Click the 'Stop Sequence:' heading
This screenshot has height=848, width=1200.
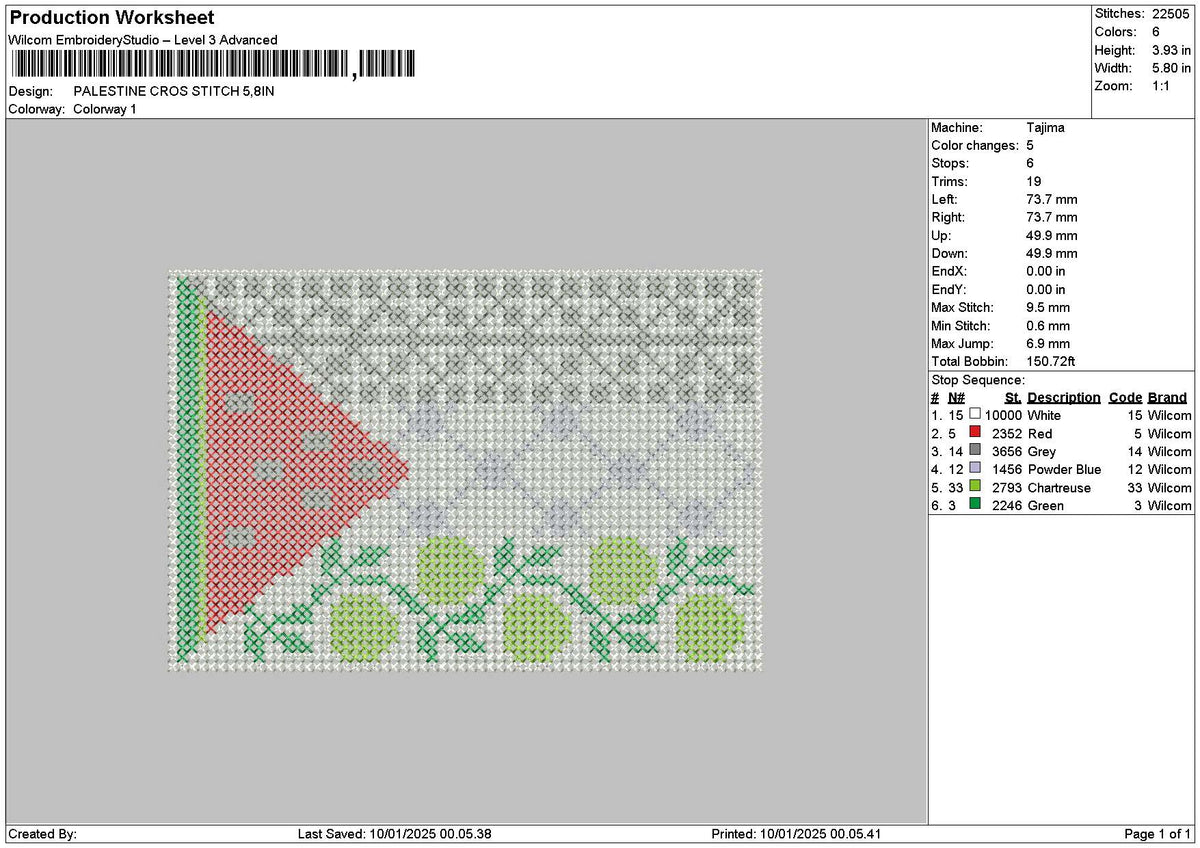tap(978, 380)
